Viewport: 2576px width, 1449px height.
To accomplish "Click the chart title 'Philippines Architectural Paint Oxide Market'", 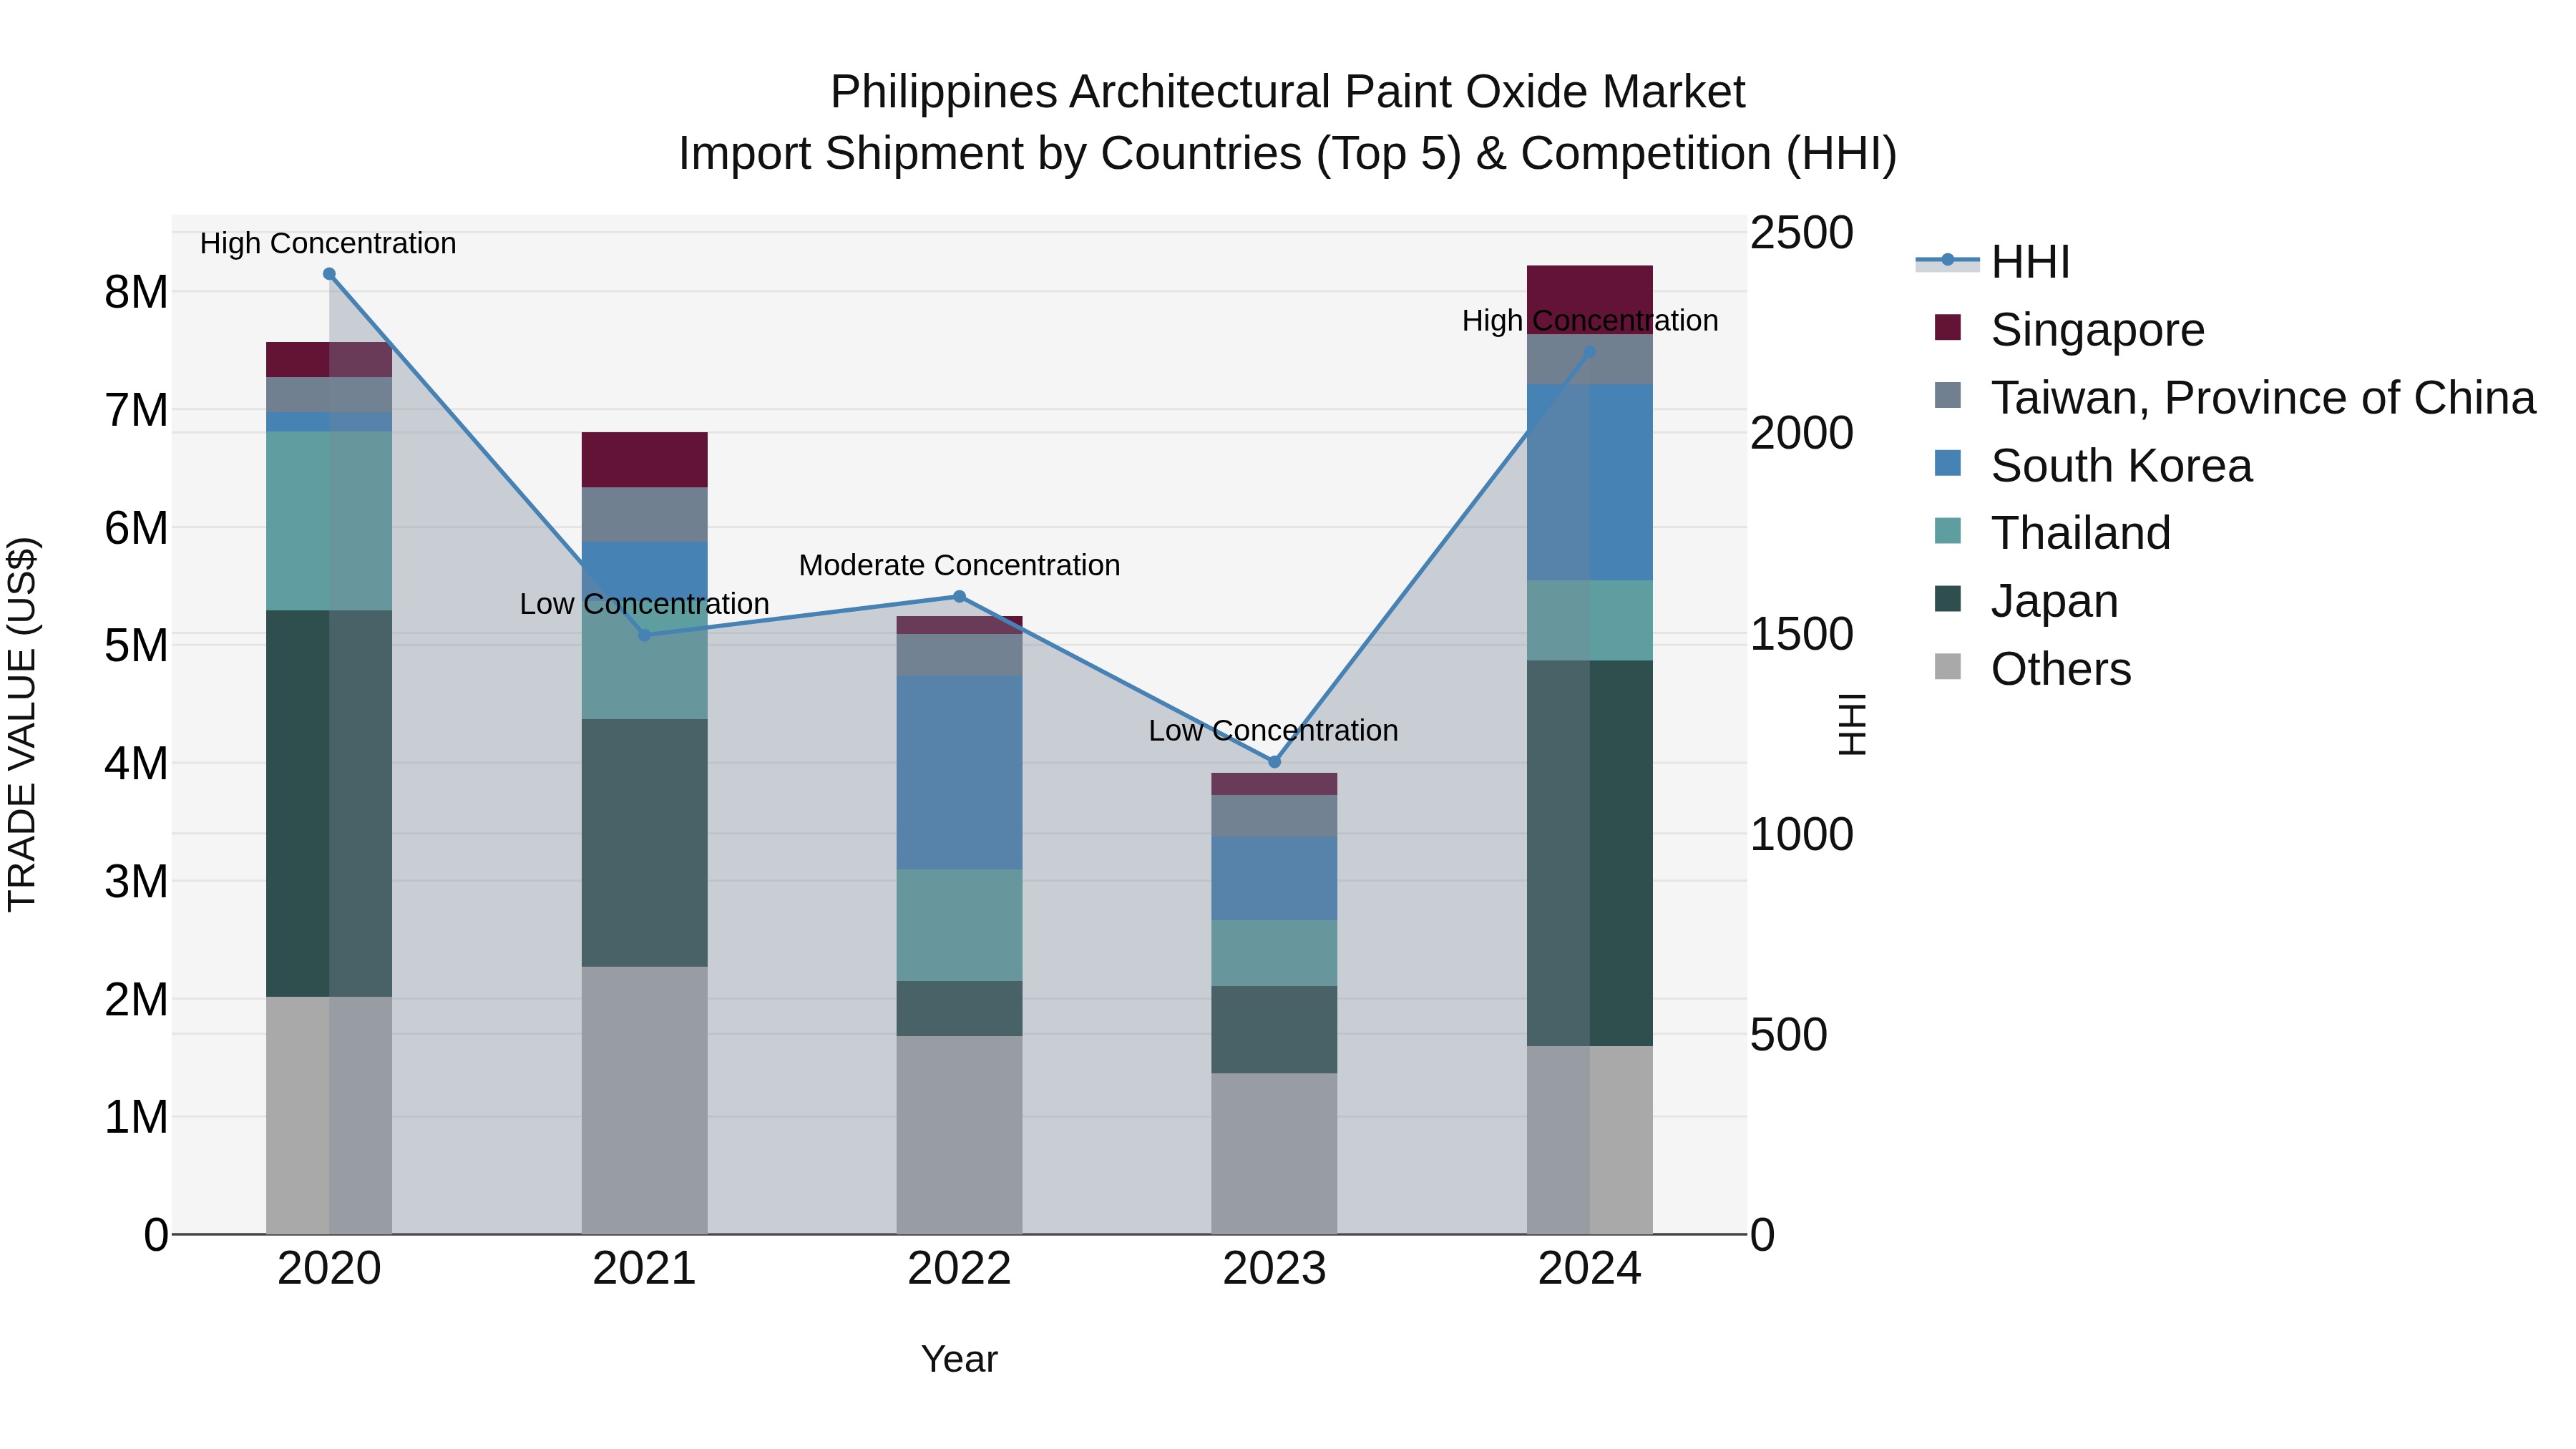I will [1287, 92].
